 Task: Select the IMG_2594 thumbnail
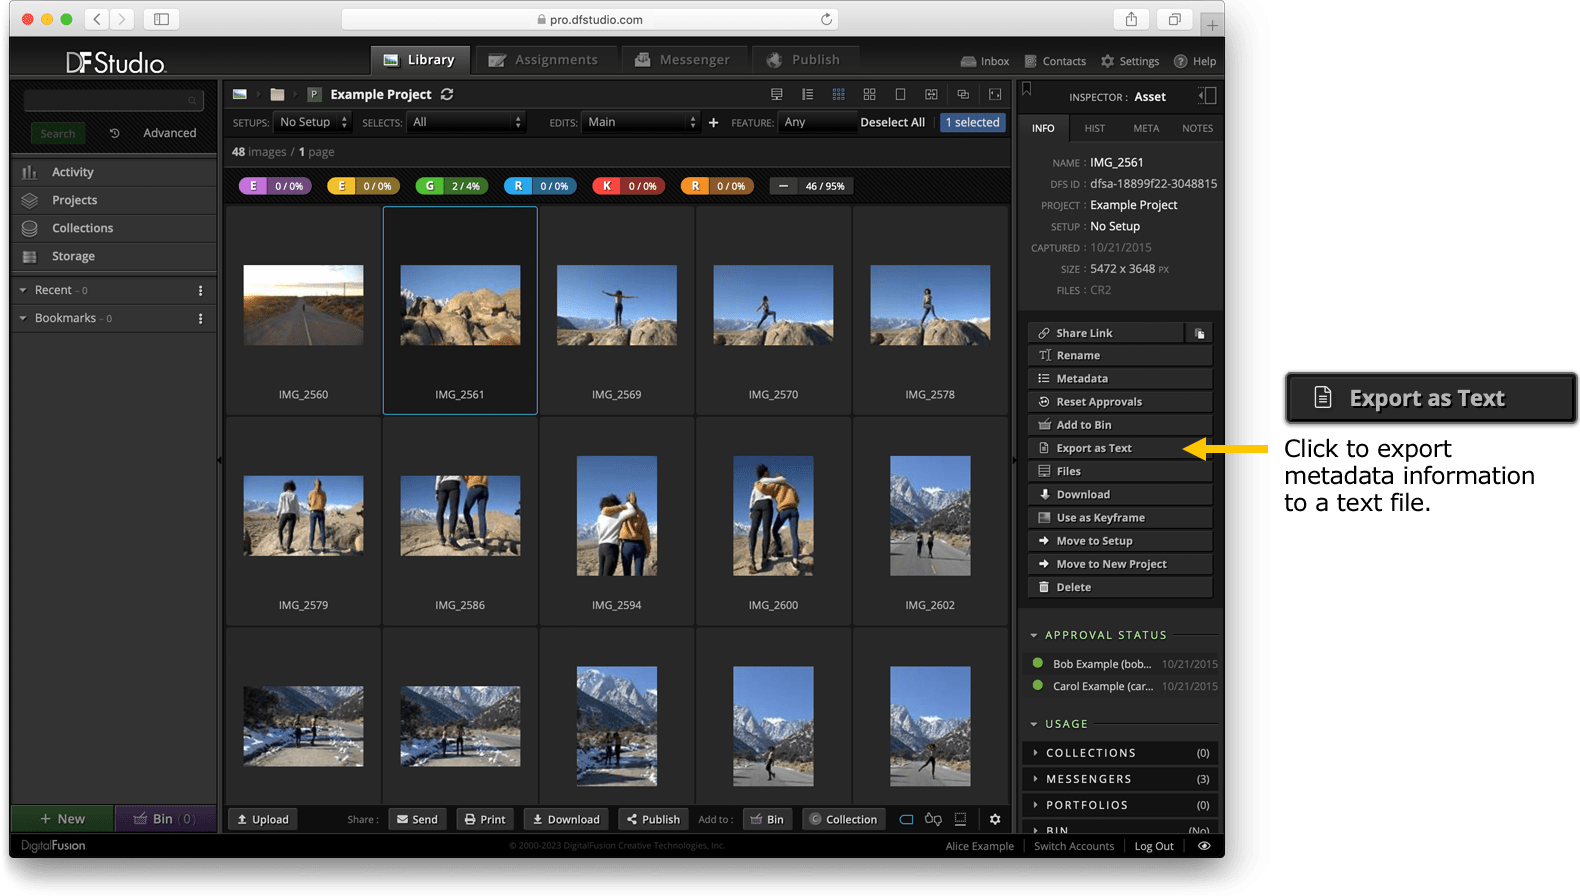(x=616, y=516)
